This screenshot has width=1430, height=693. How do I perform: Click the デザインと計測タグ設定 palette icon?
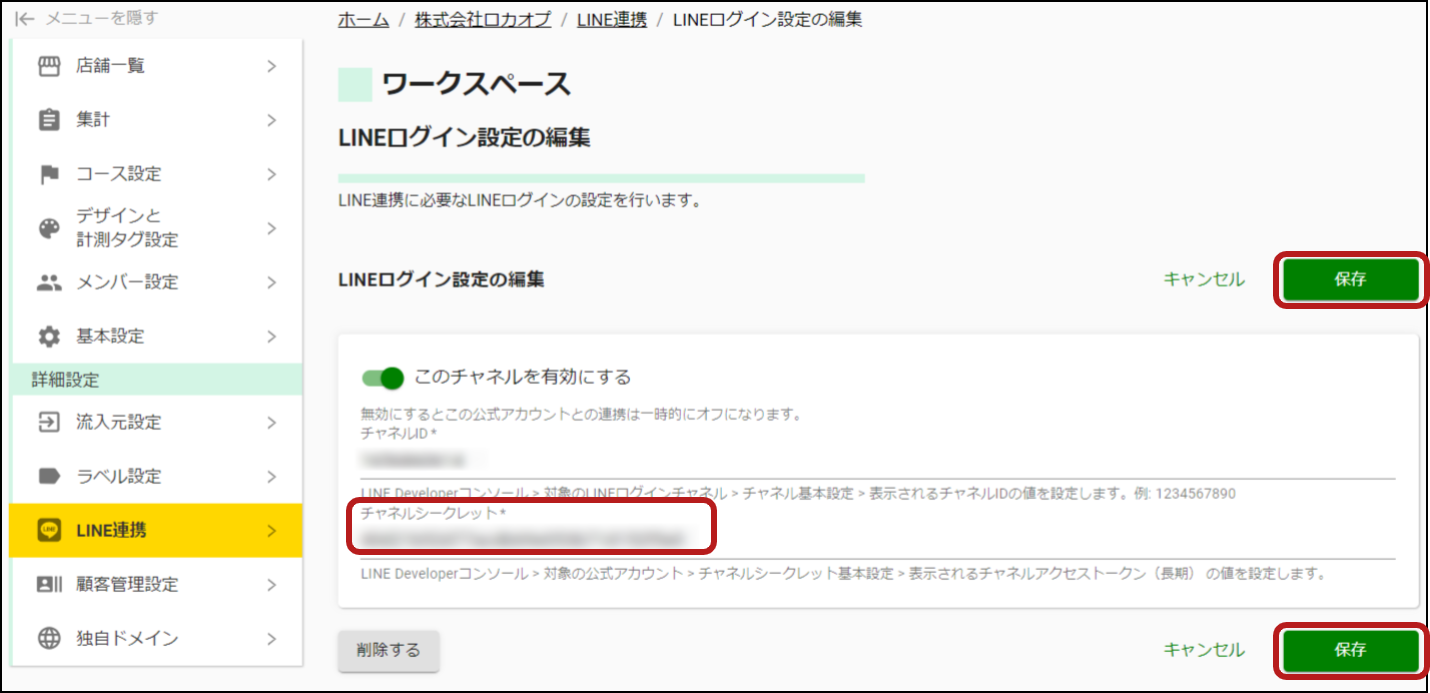(49, 228)
